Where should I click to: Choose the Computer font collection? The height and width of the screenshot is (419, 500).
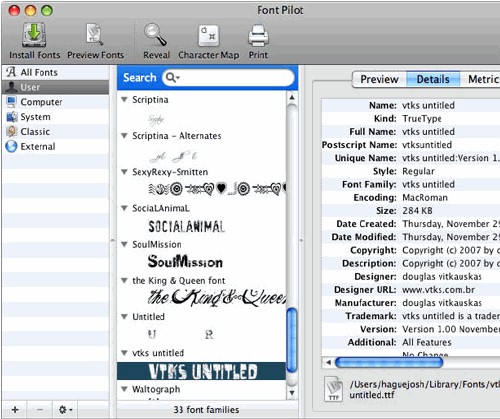tap(55, 102)
